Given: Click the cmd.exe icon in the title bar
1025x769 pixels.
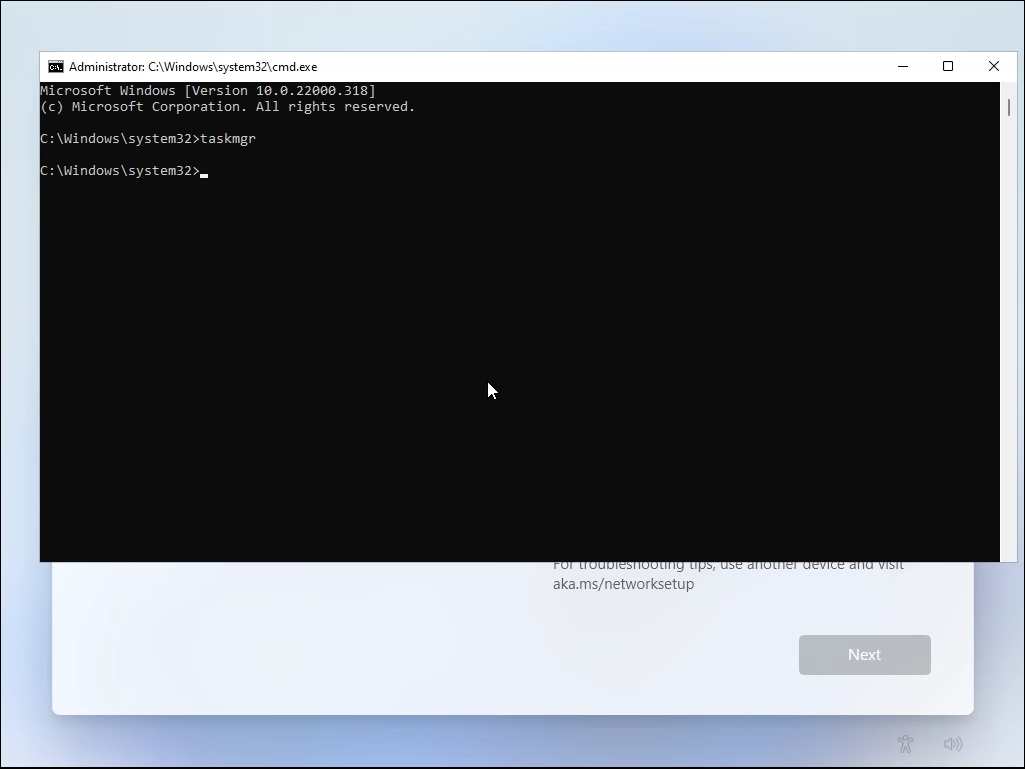Looking at the screenshot, I should pyautogui.click(x=55, y=66).
